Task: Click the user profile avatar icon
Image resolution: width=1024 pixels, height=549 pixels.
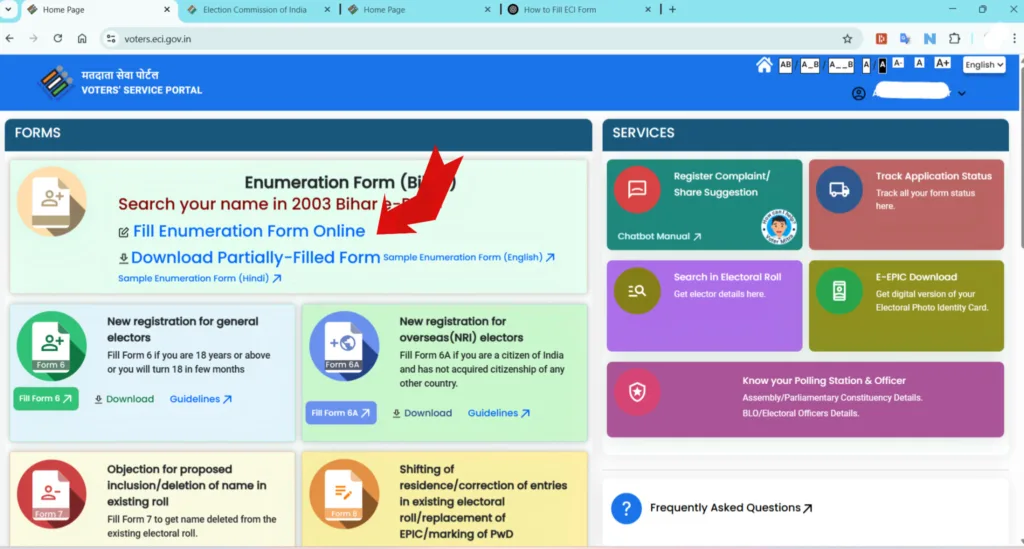Action: tap(858, 93)
